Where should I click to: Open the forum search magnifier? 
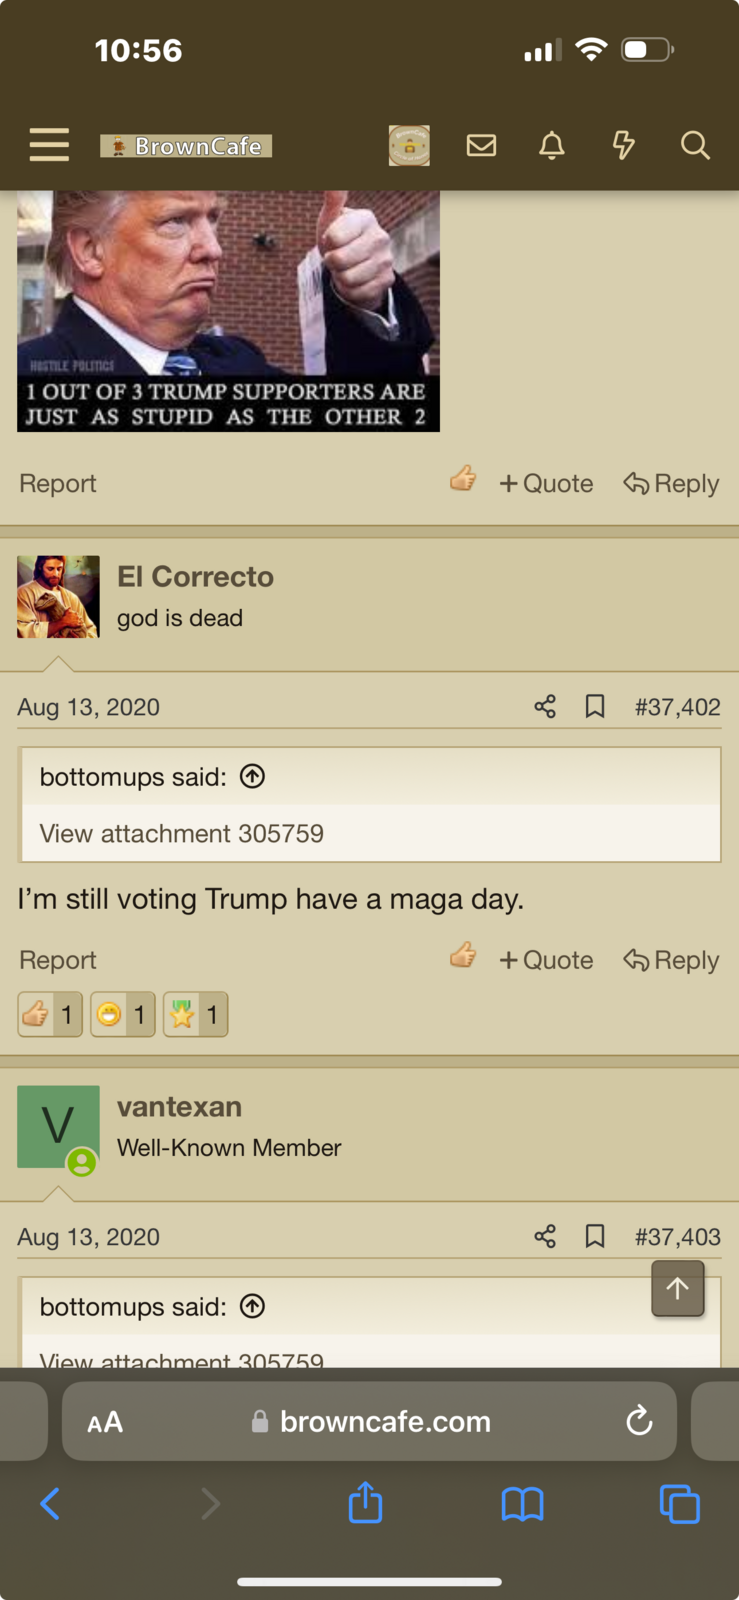point(695,146)
